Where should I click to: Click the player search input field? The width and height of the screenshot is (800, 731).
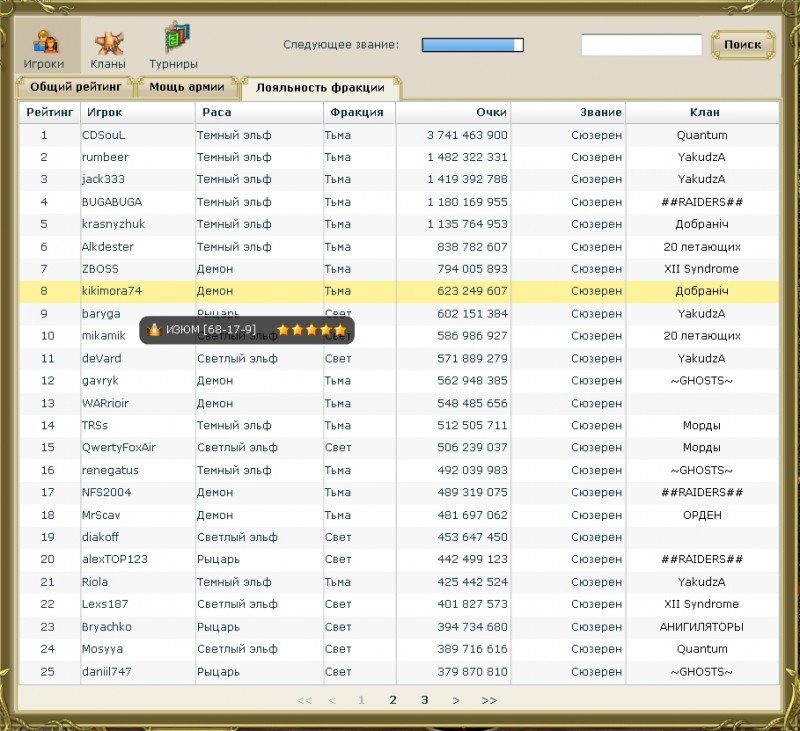click(x=641, y=45)
